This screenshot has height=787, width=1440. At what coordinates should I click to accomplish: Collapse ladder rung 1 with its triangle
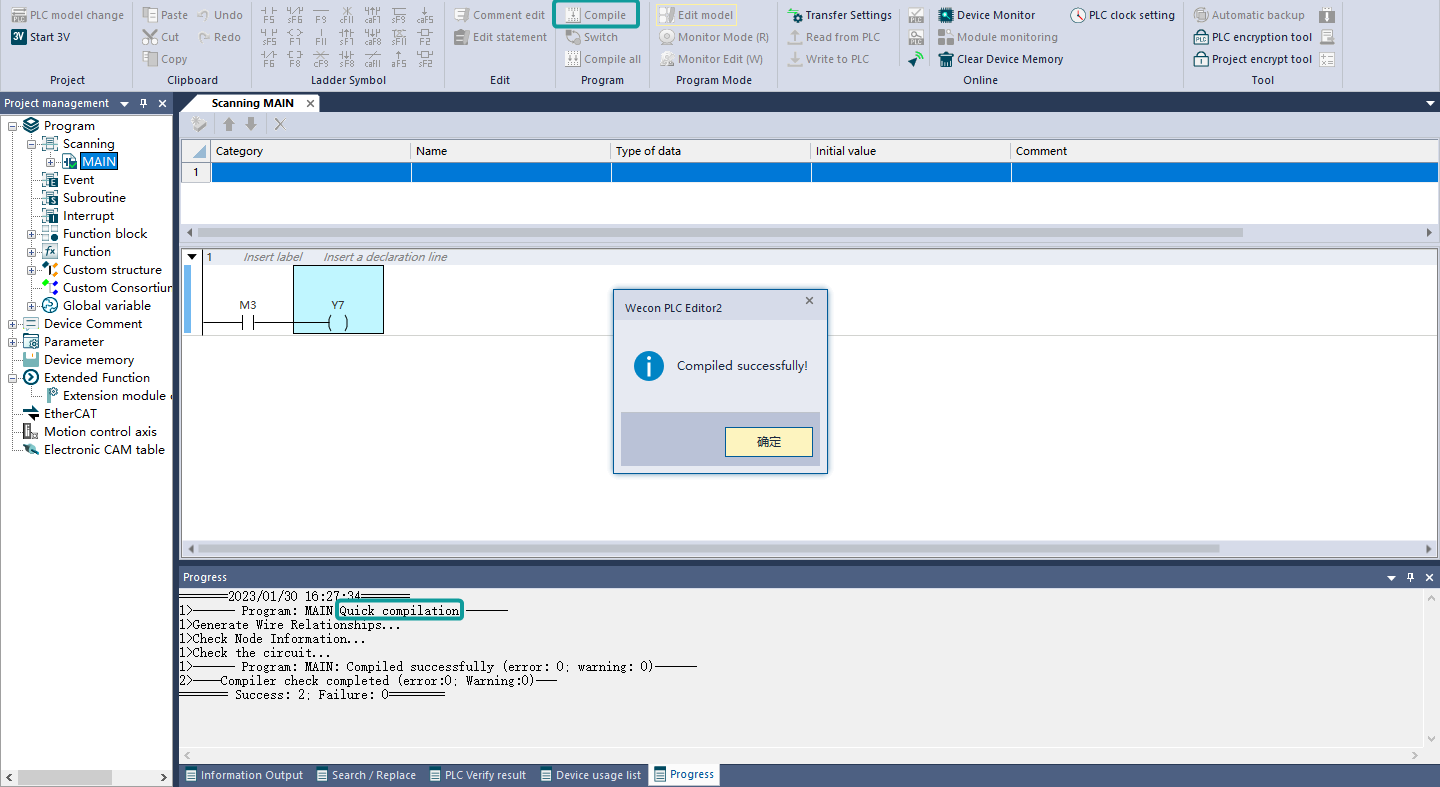click(192, 257)
